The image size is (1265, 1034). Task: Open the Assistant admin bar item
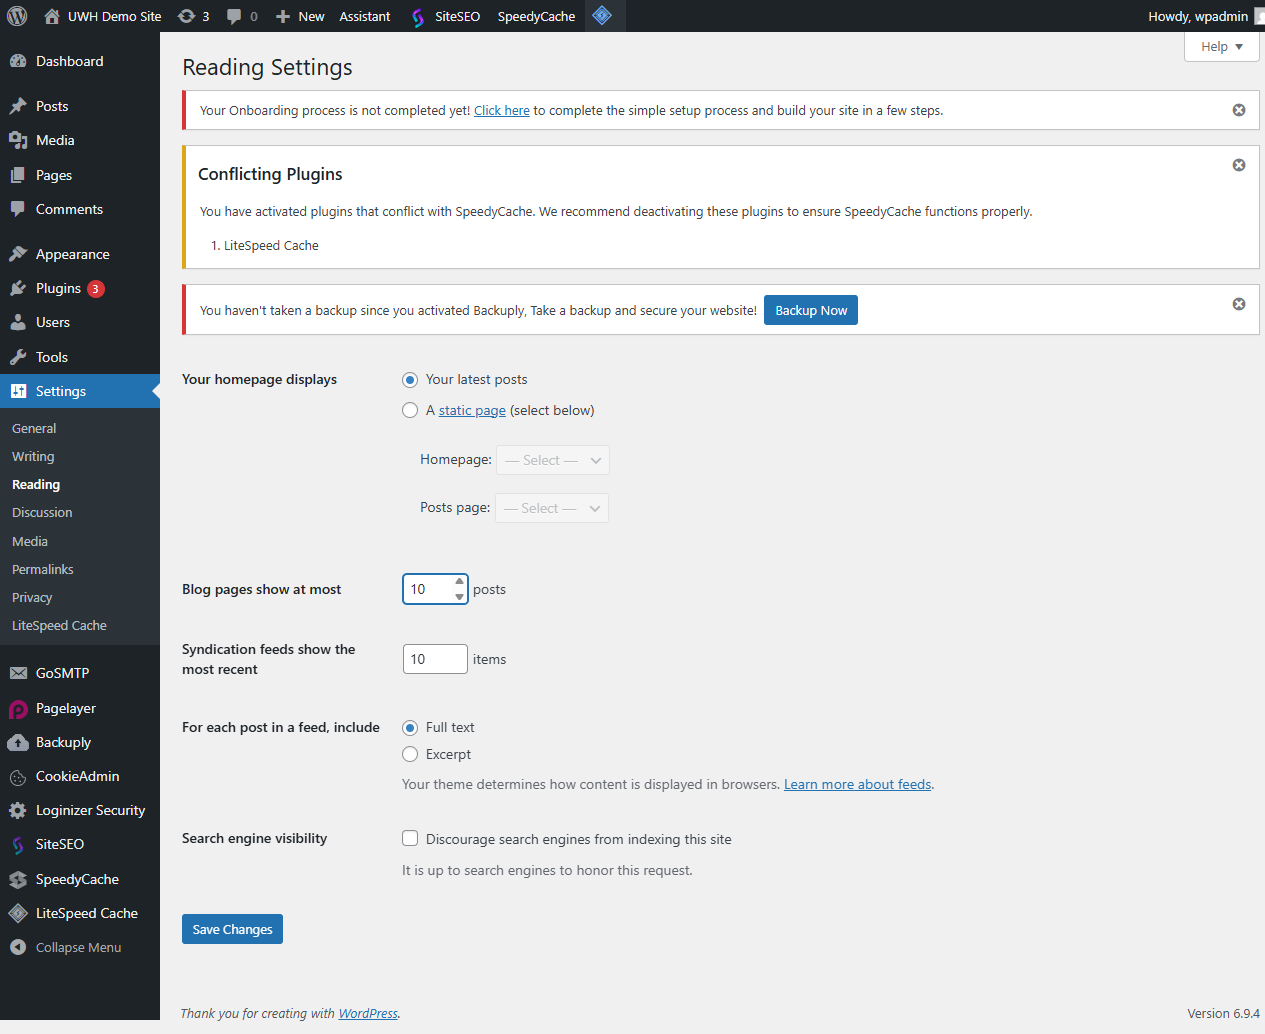364,16
